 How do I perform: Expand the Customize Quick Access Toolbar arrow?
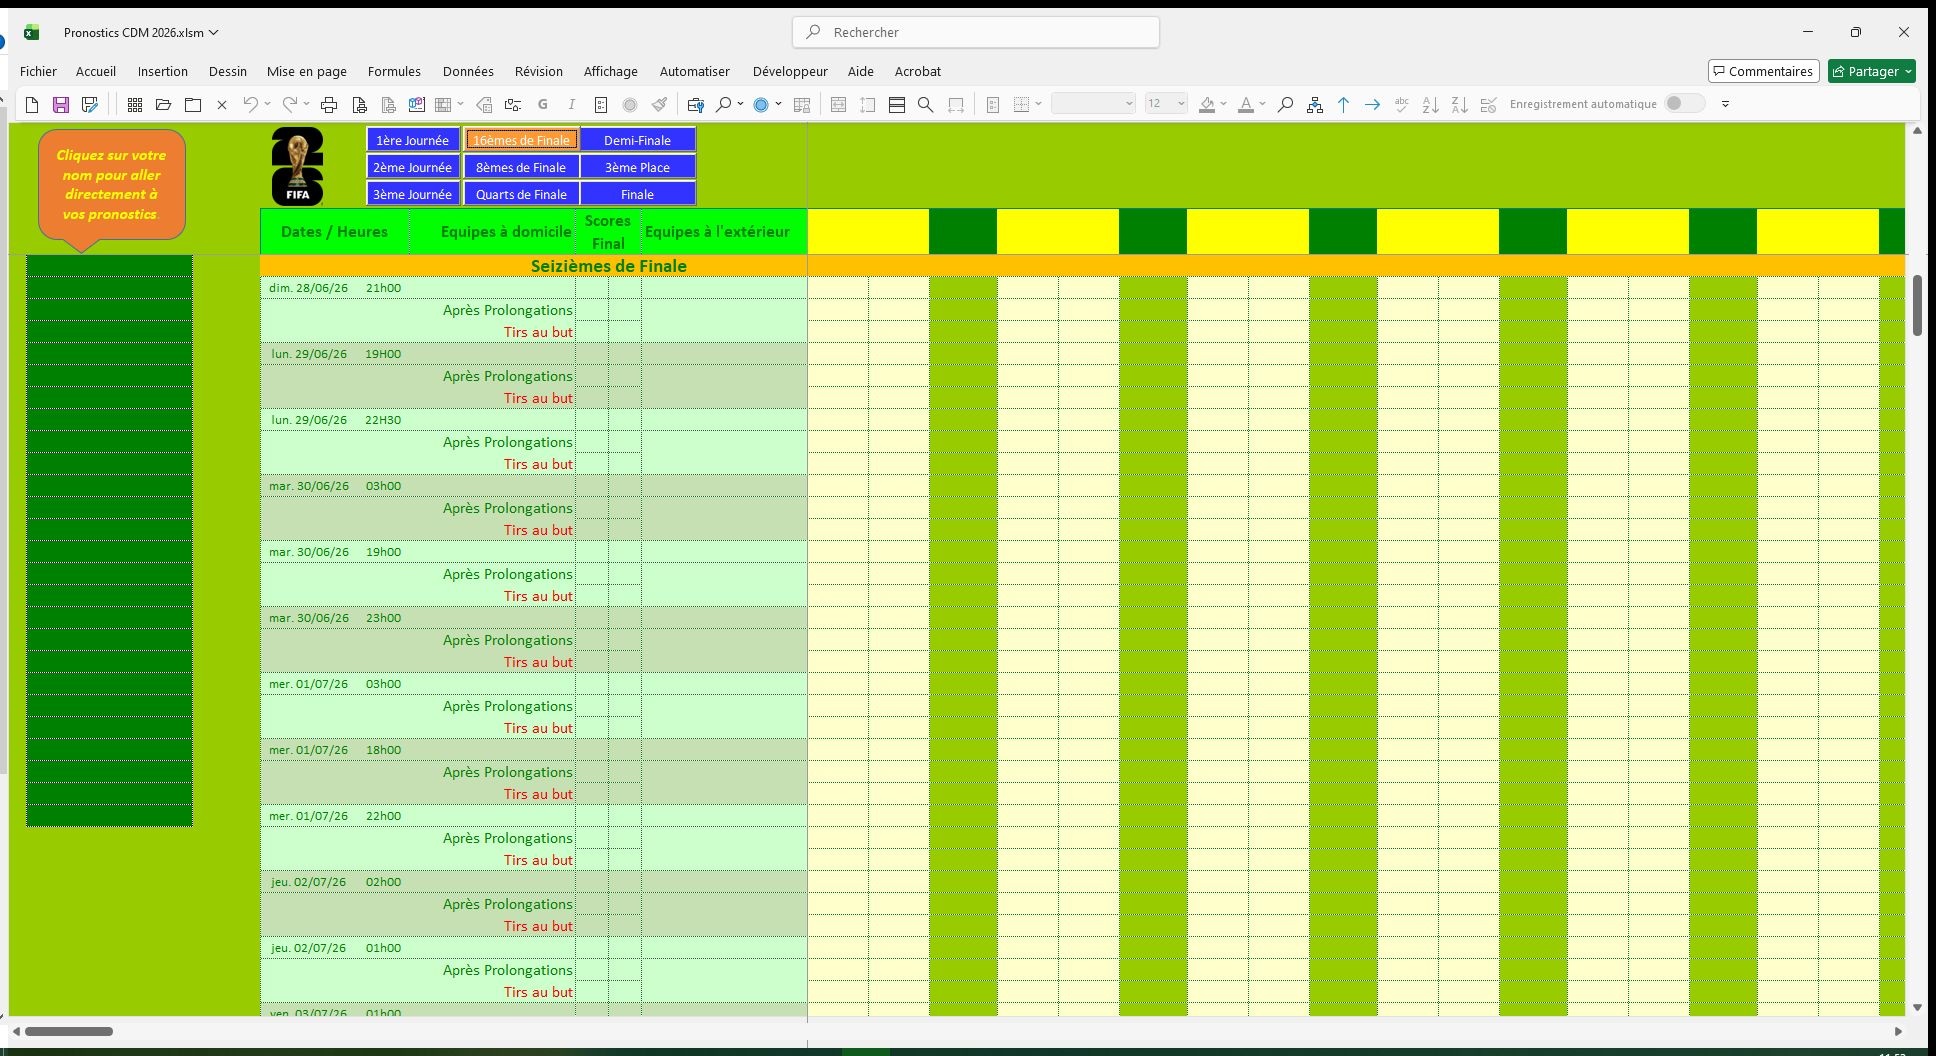[1725, 104]
